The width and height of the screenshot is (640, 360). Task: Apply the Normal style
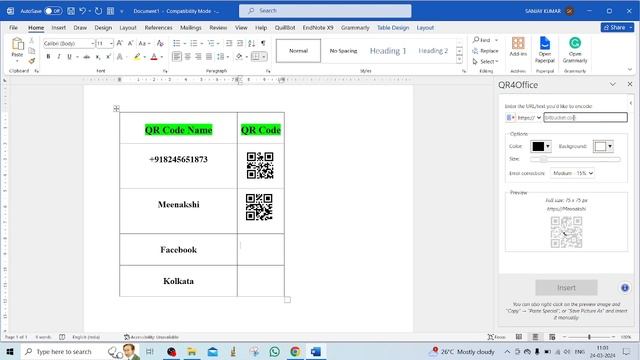[298, 51]
